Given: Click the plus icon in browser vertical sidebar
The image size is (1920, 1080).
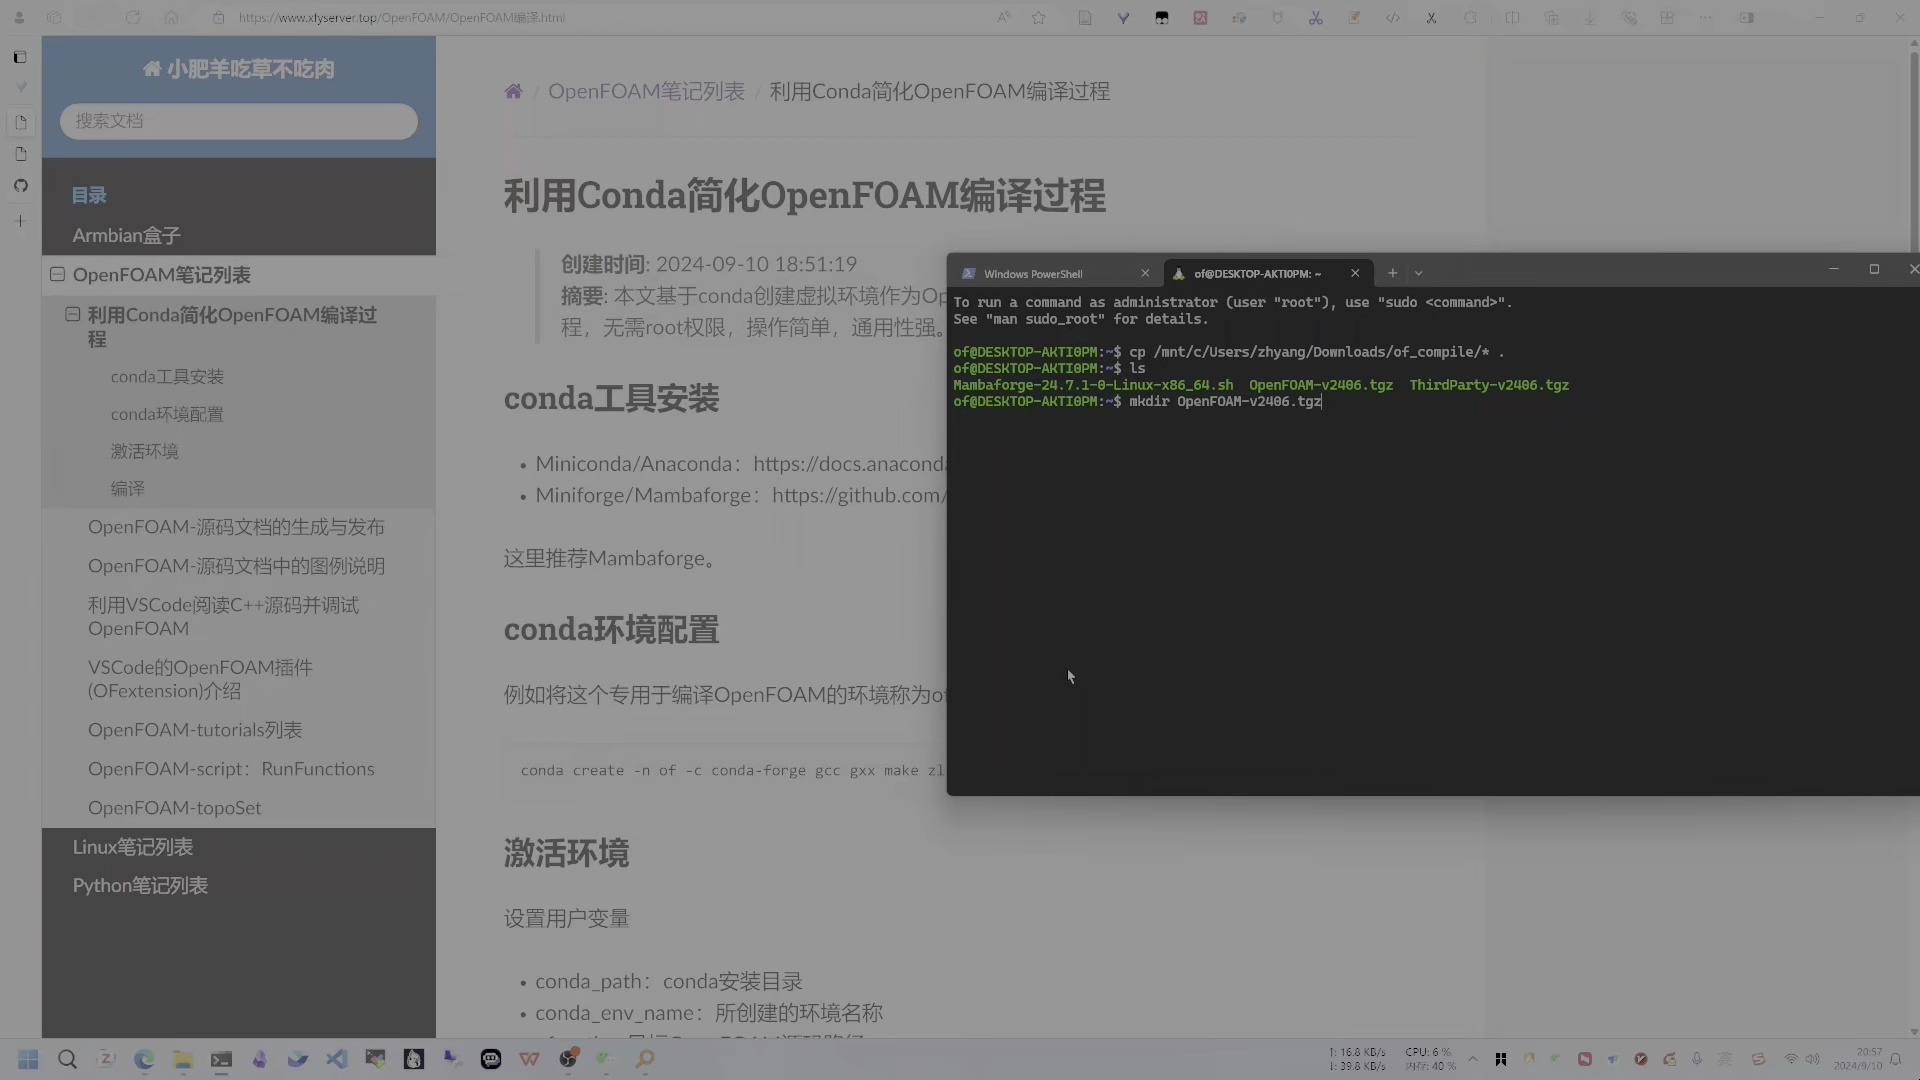Looking at the screenshot, I should [20, 221].
